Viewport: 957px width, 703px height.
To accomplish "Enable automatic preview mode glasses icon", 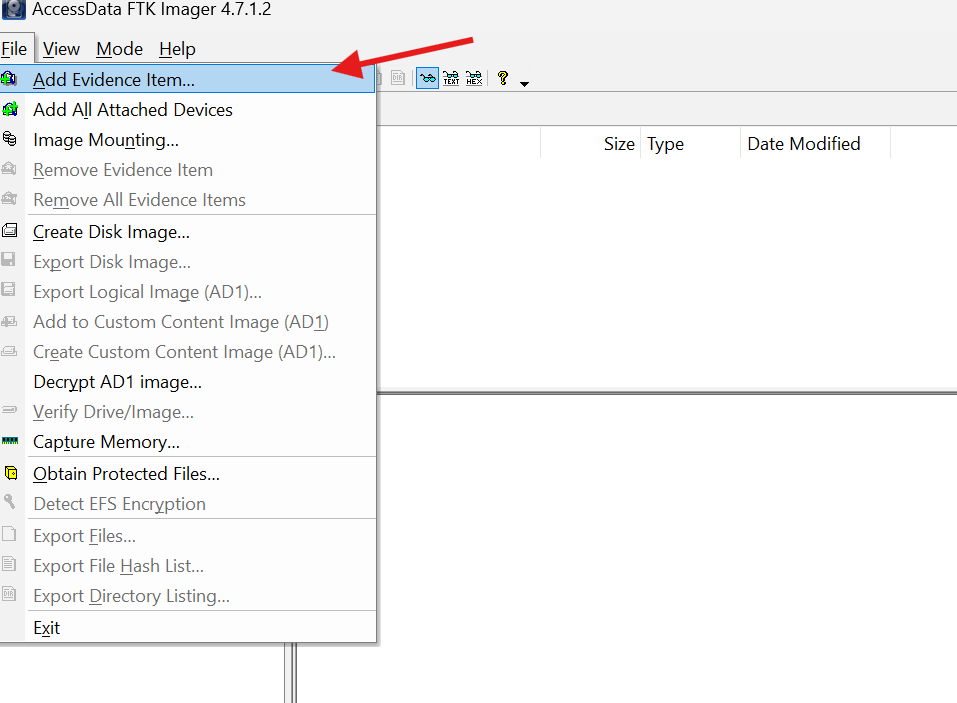I will 427,79.
